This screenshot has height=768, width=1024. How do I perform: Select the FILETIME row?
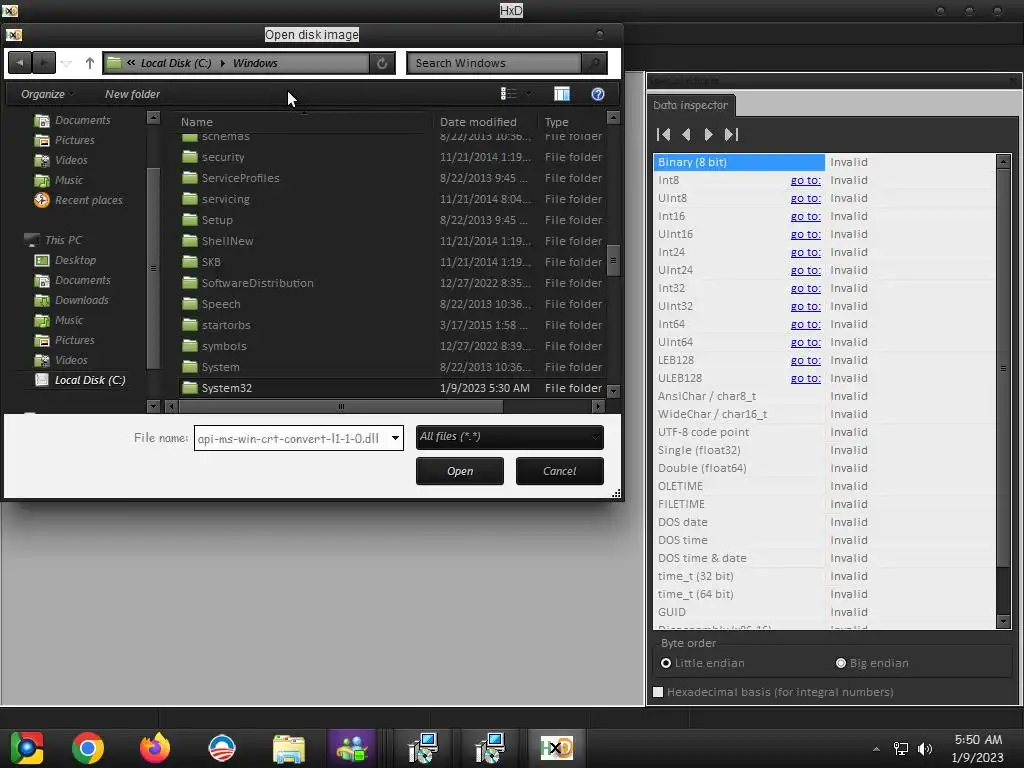[x=824, y=504]
